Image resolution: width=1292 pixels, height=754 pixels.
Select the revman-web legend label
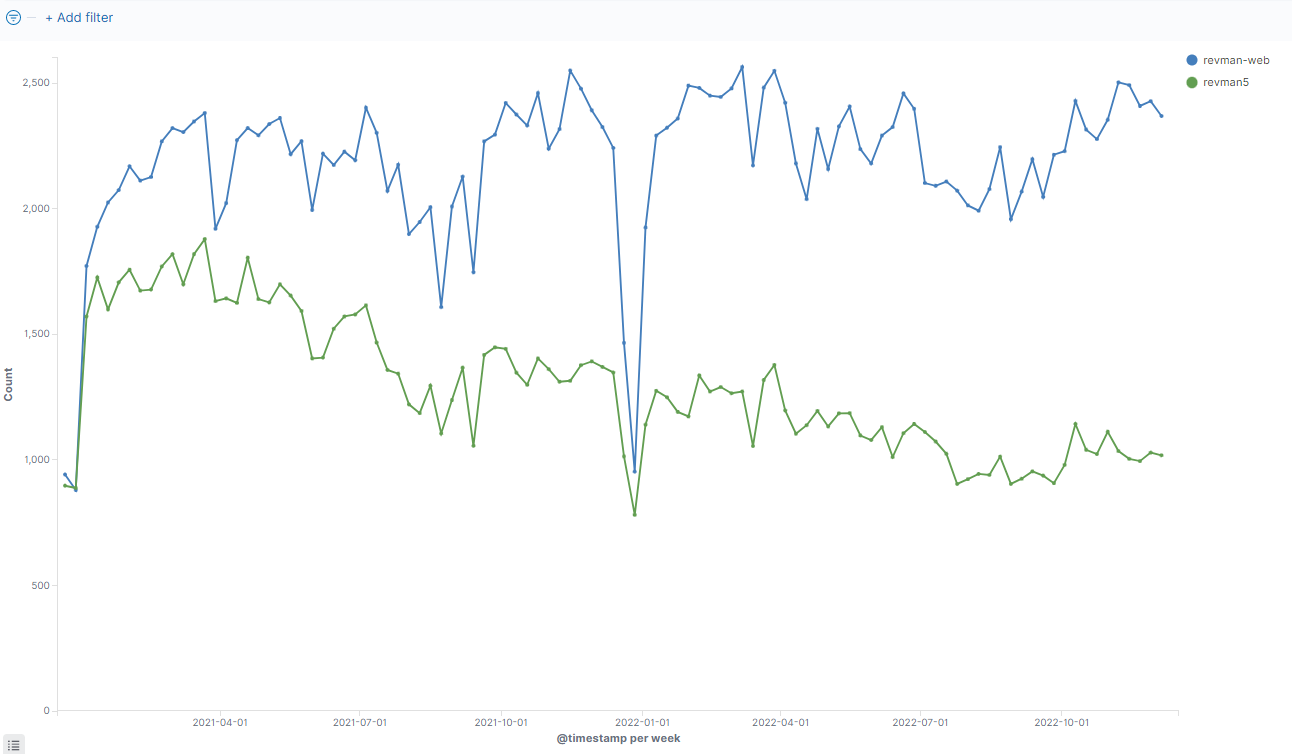point(1236,61)
